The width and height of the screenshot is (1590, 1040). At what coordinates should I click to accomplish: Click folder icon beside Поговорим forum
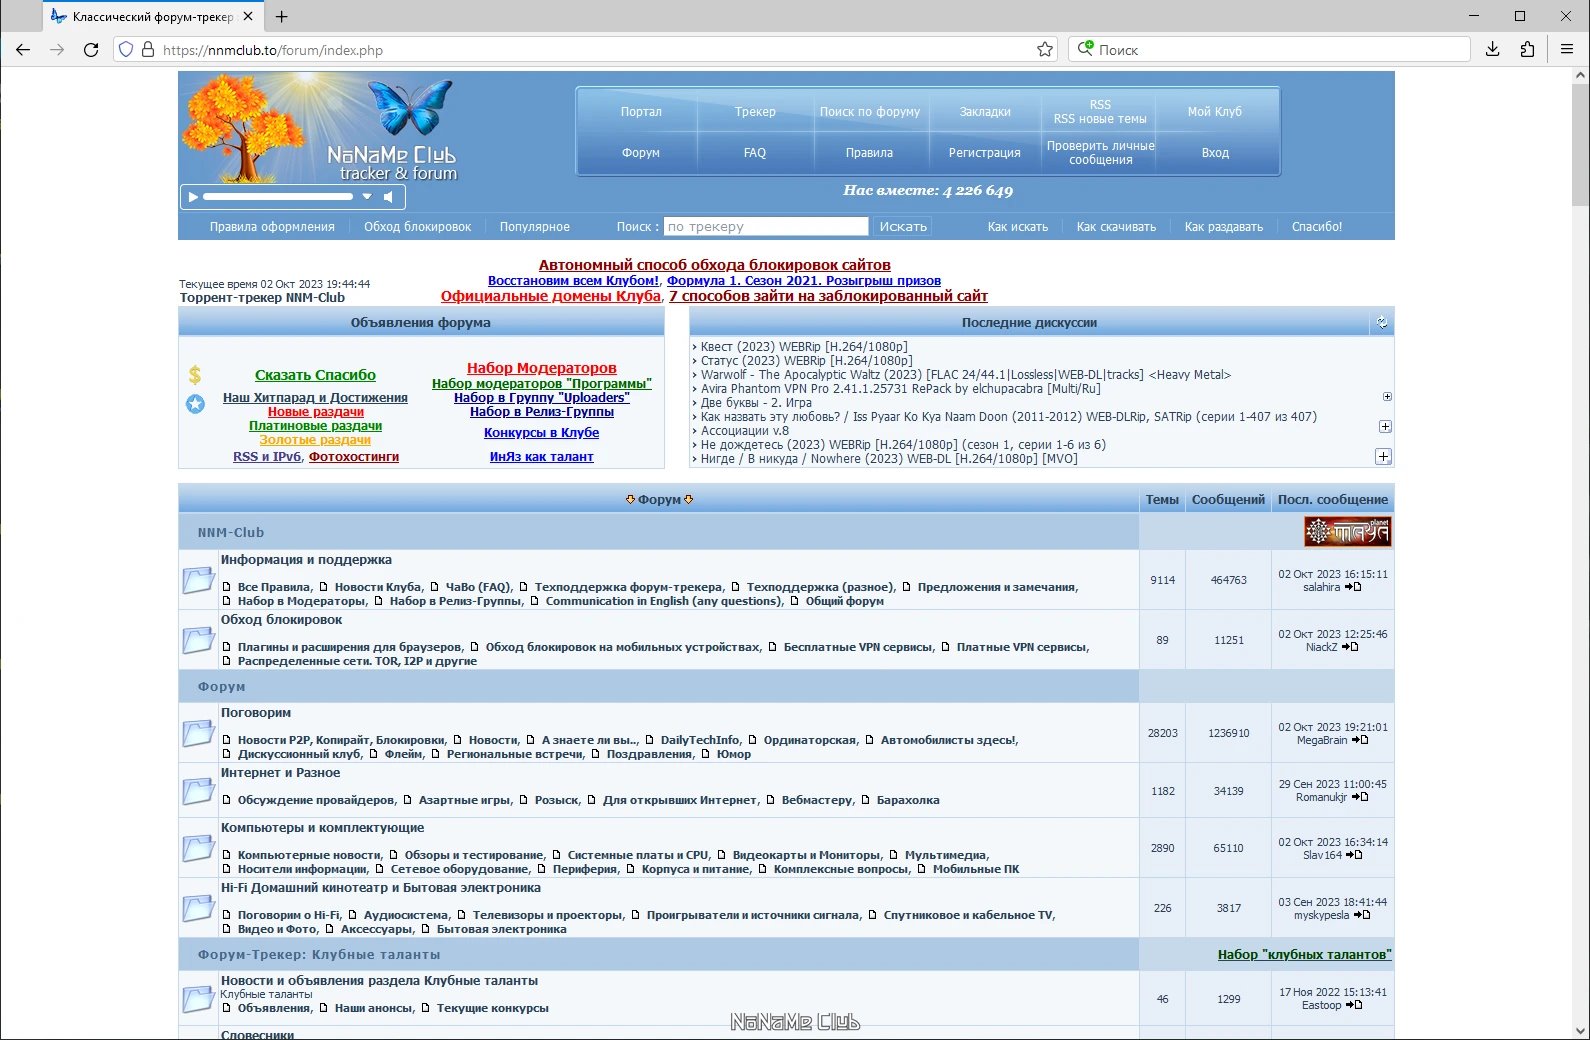point(199,733)
